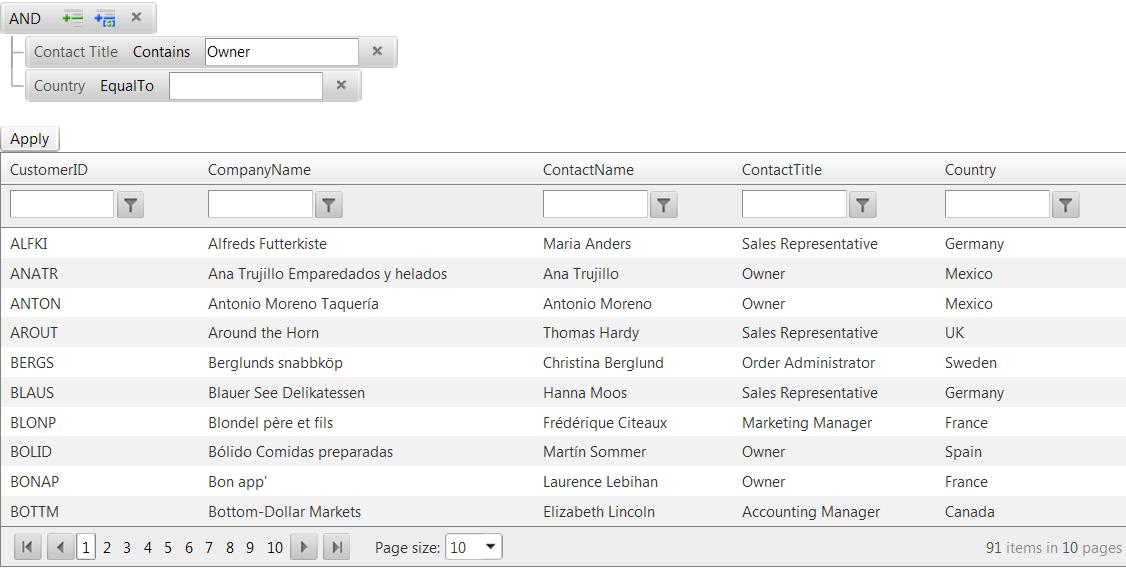This screenshot has height=578, width=1126.
Task: Change the Contains filter function
Action: point(161,52)
